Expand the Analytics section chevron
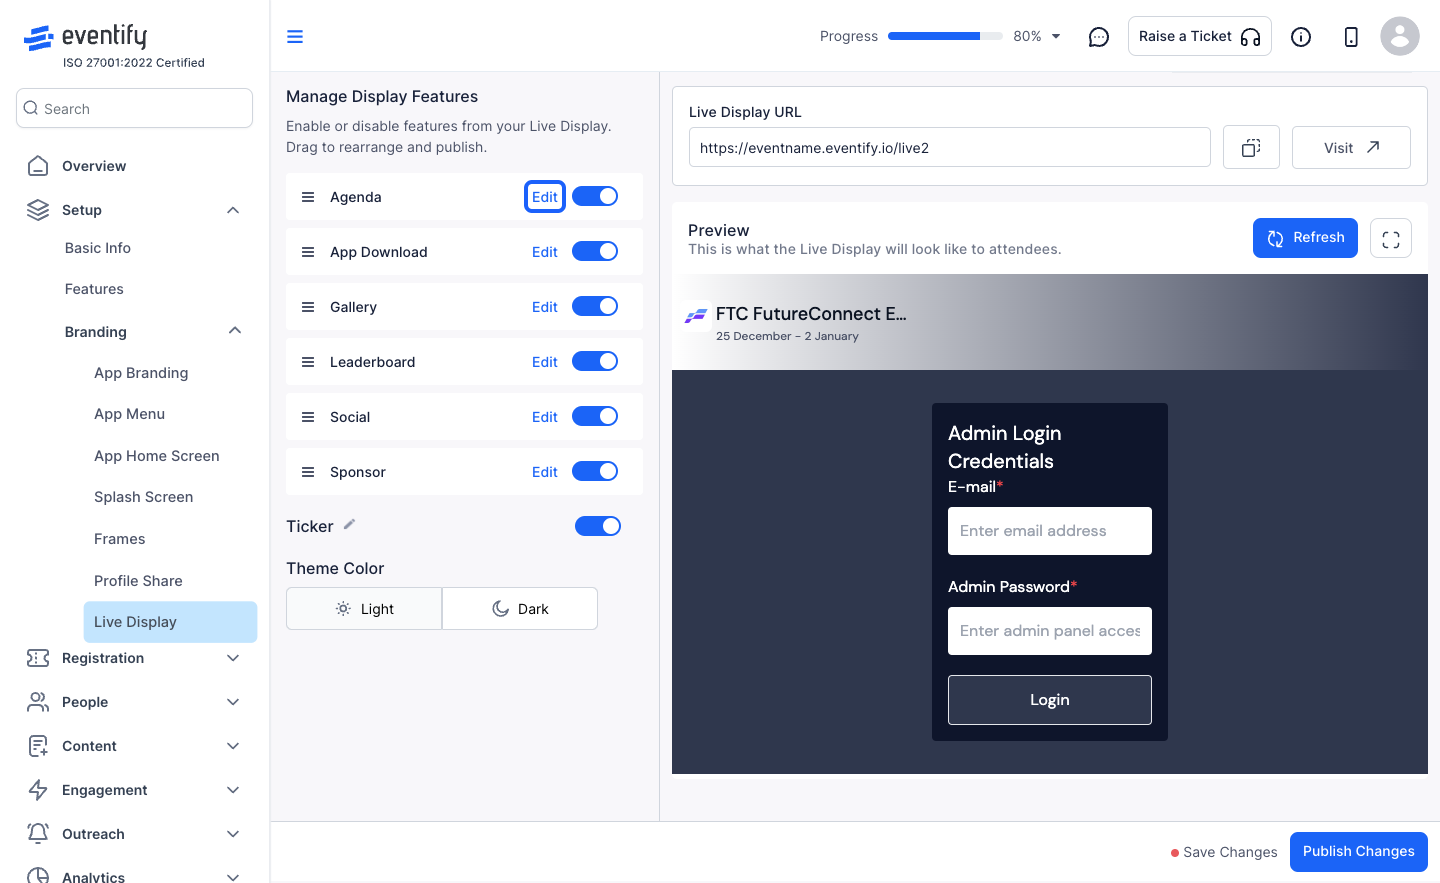This screenshot has width=1440, height=883. pyautogui.click(x=233, y=877)
